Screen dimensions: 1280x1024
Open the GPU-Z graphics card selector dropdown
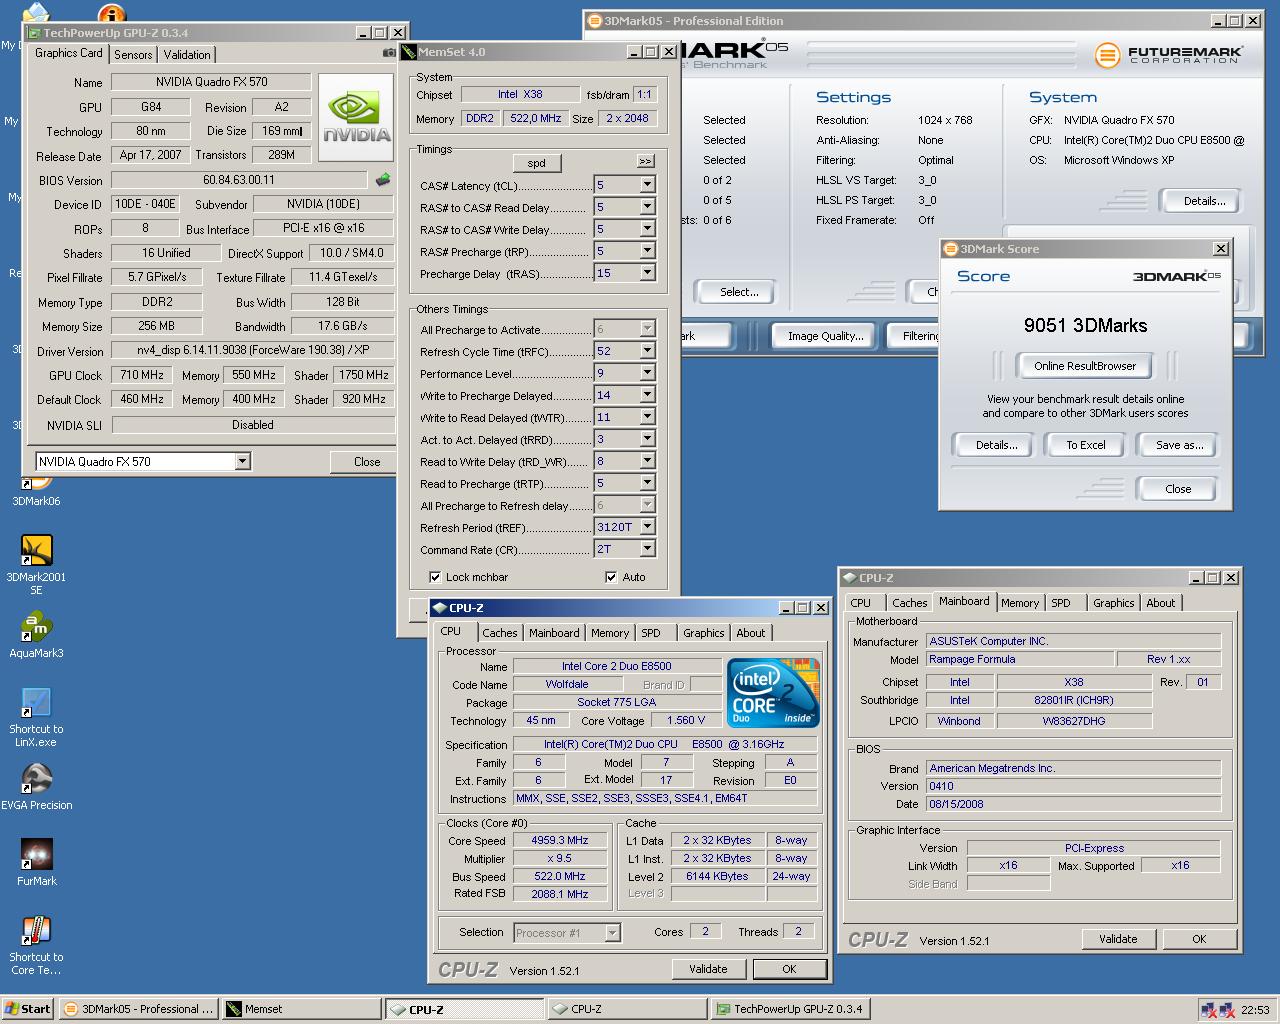pos(242,461)
